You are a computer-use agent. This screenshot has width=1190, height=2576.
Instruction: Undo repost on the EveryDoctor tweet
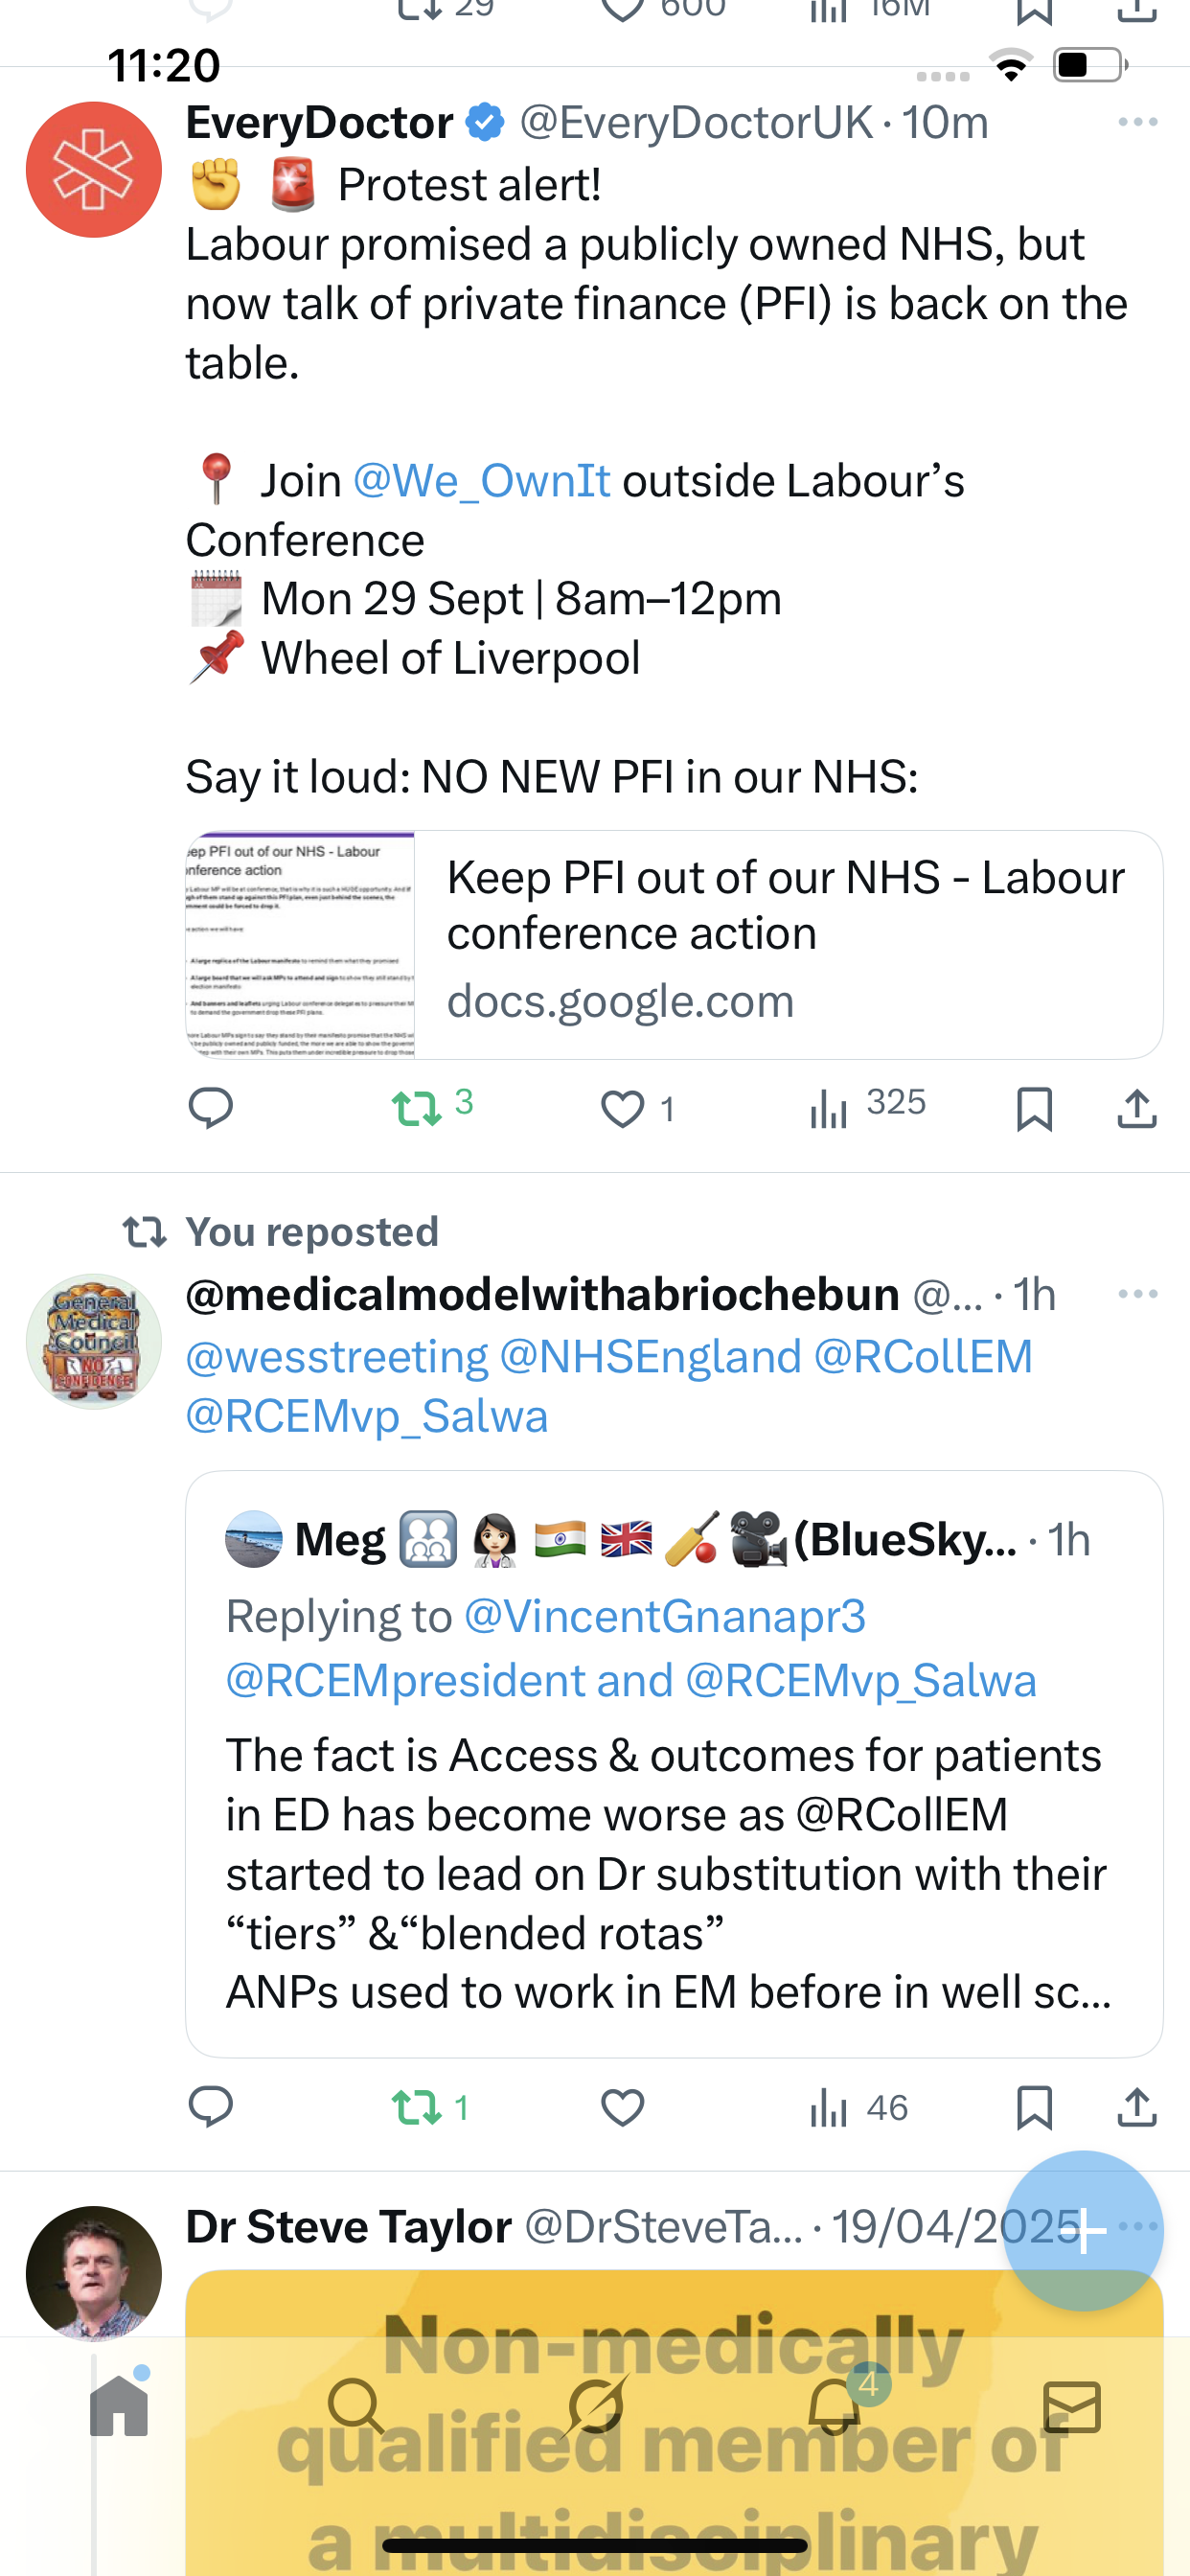[x=417, y=1108]
